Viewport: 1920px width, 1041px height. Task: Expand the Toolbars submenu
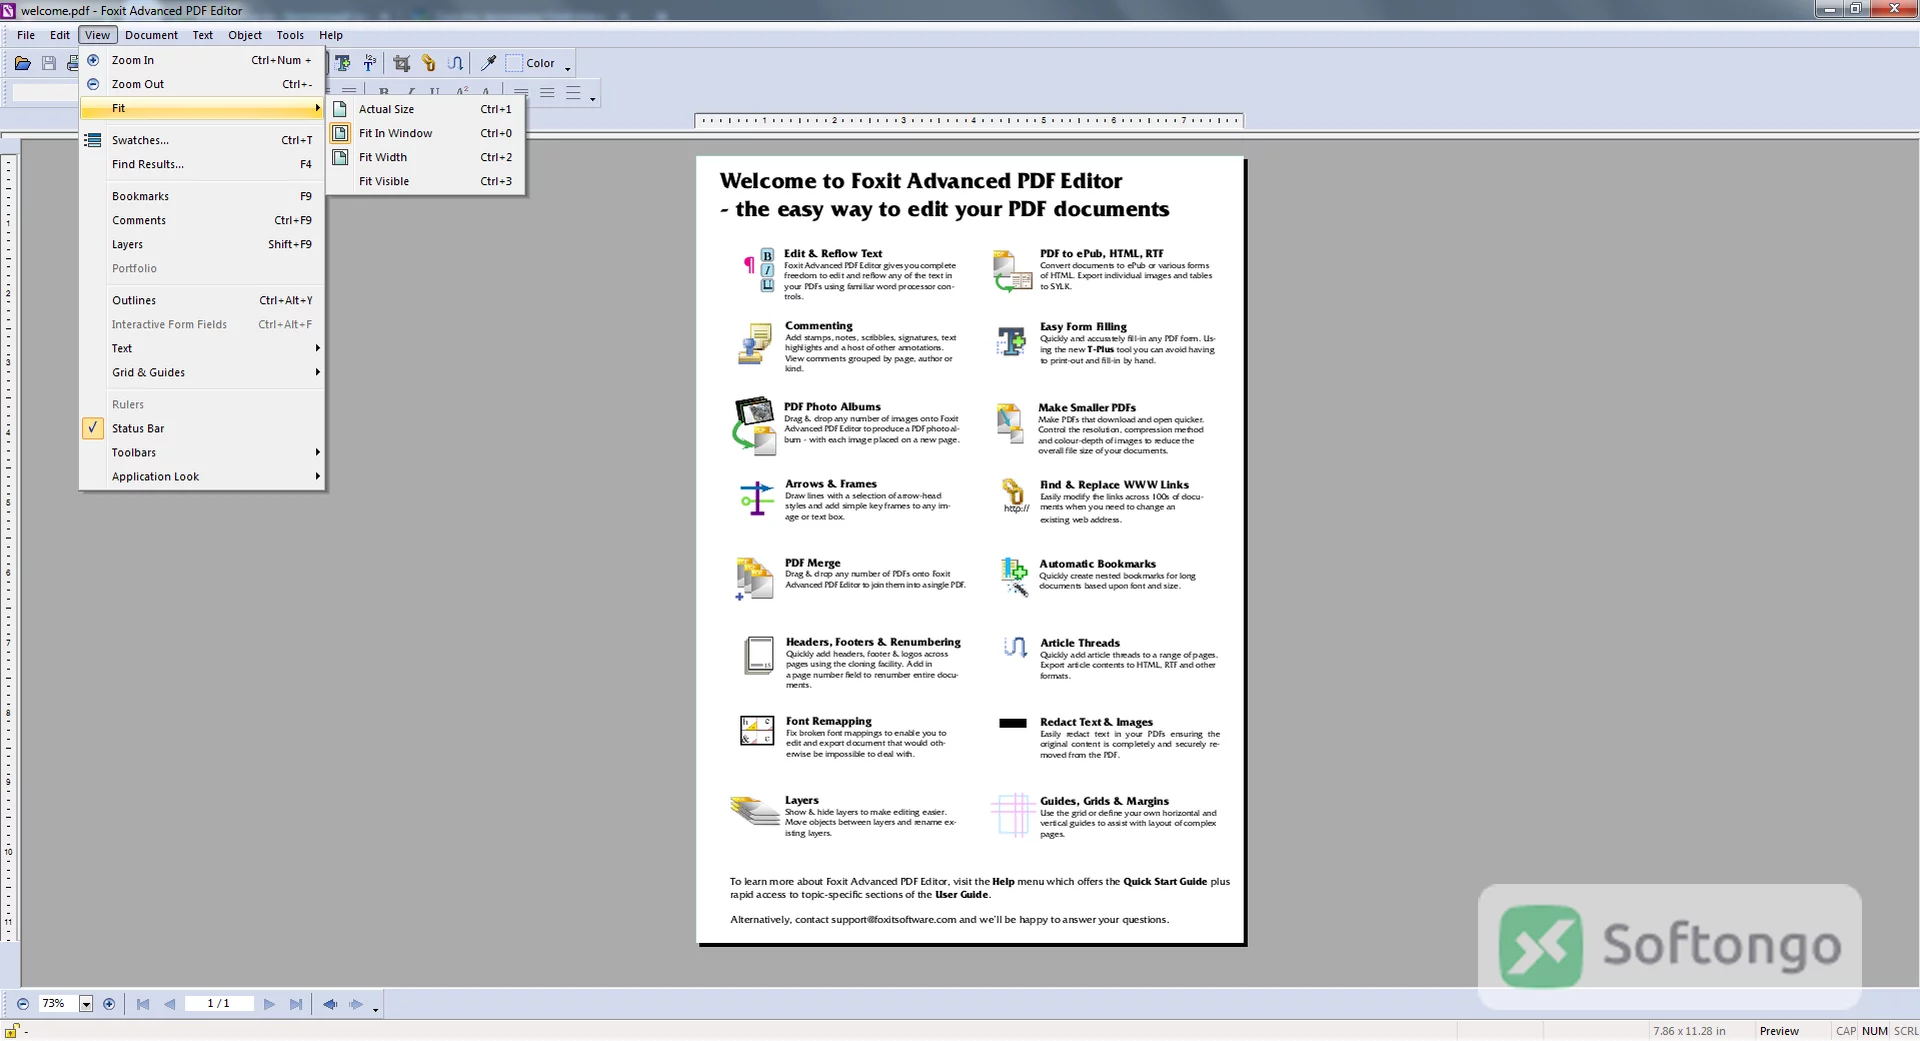click(201, 452)
